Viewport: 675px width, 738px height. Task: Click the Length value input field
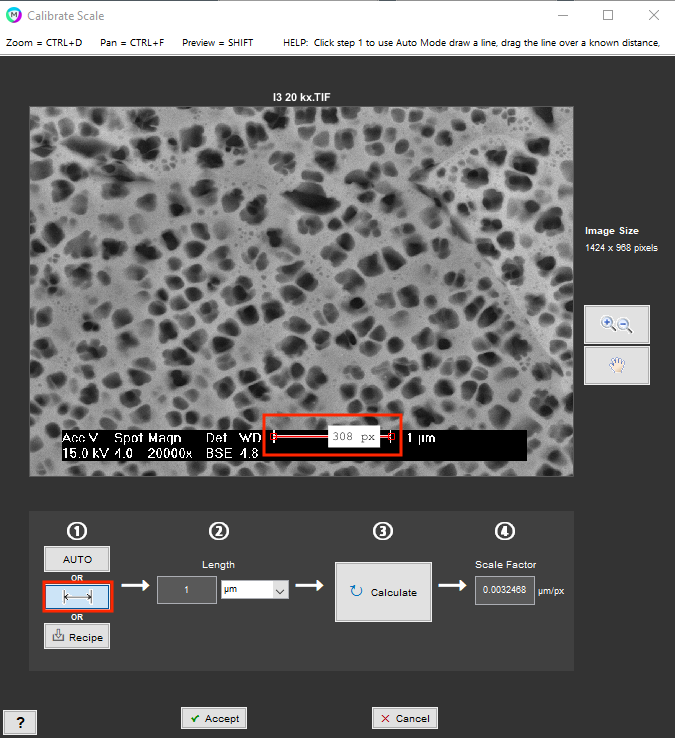(x=187, y=590)
